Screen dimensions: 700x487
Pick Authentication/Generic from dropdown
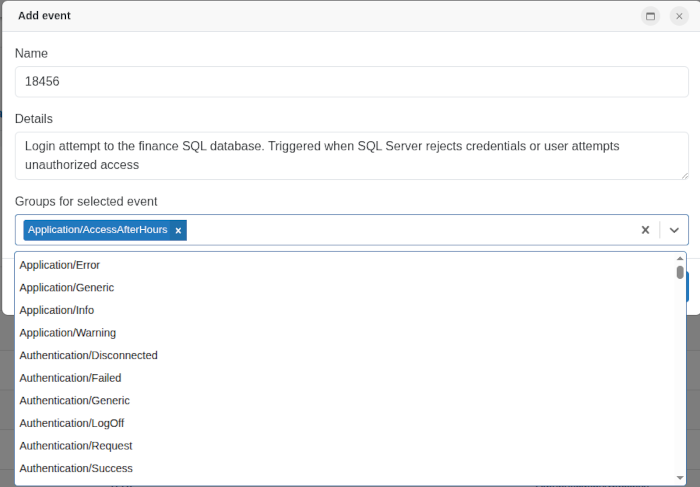(75, 400)
